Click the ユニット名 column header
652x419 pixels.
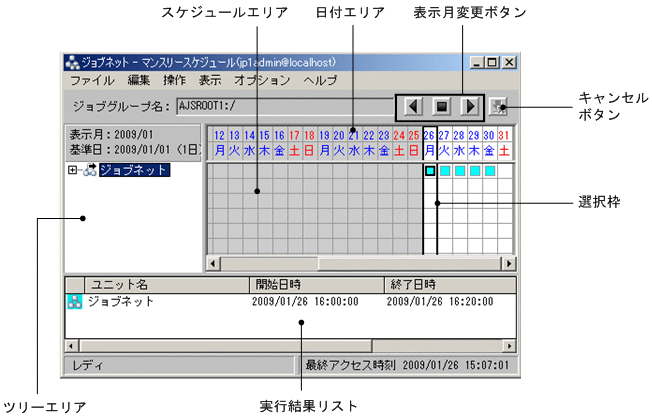coord(167,285)
